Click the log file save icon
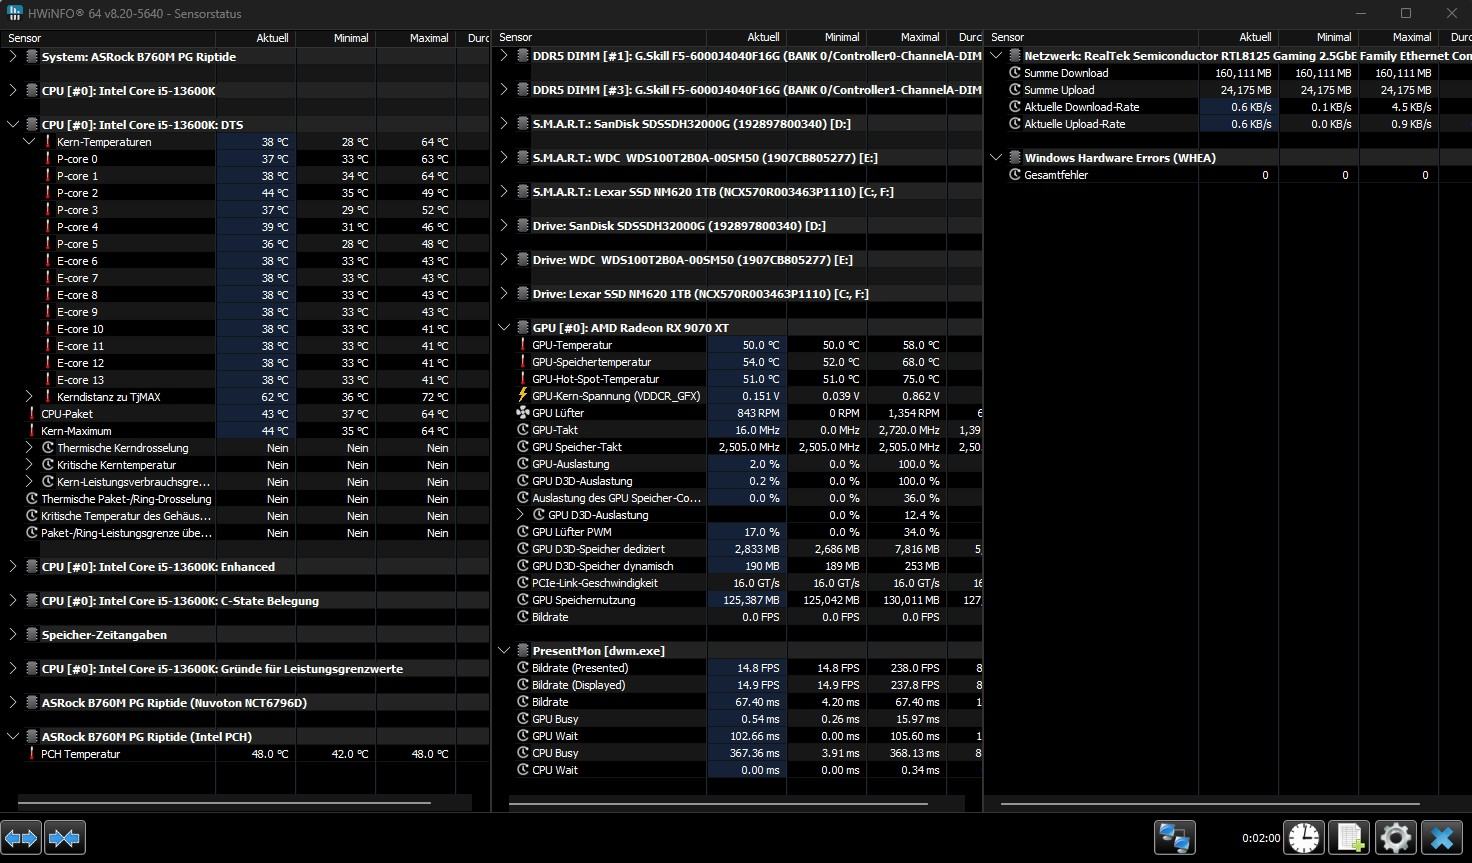Viewport: 1472px width, 863px height. point(1350,838)
